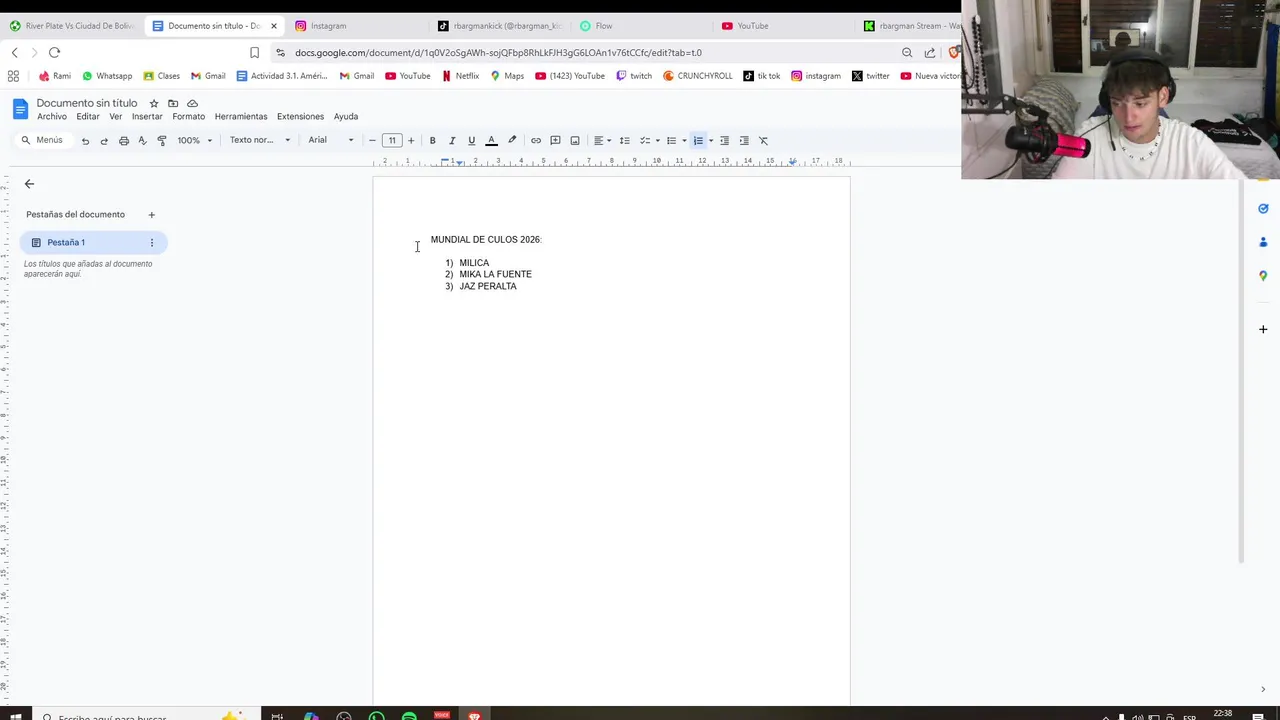Click the Undo arrow in the toolbar

[85, 141]
